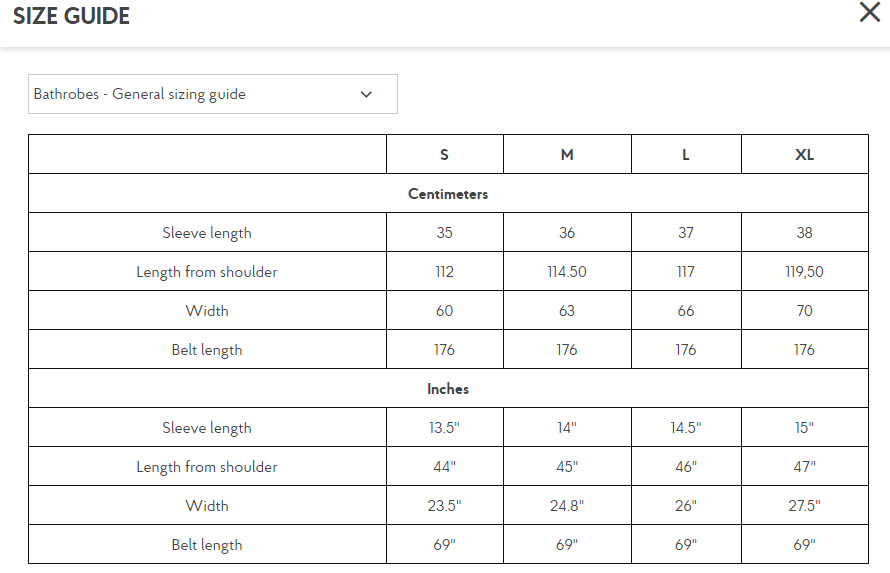Click Belt length in the Centimeters section
This screenshot has width=890, height=573.
(x=207, y=350)
